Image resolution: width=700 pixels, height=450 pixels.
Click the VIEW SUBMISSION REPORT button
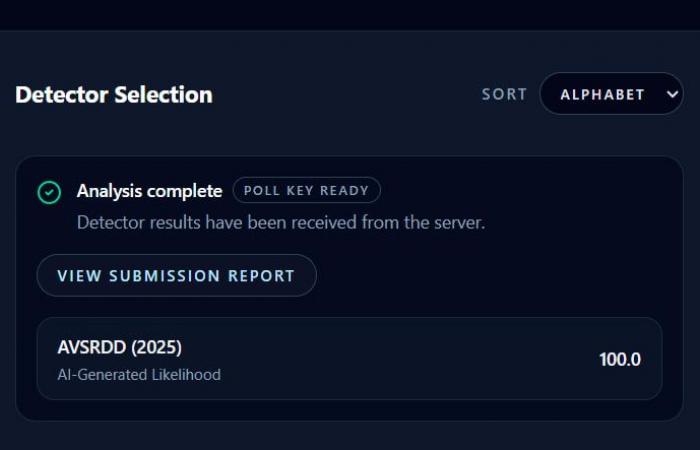176,276
